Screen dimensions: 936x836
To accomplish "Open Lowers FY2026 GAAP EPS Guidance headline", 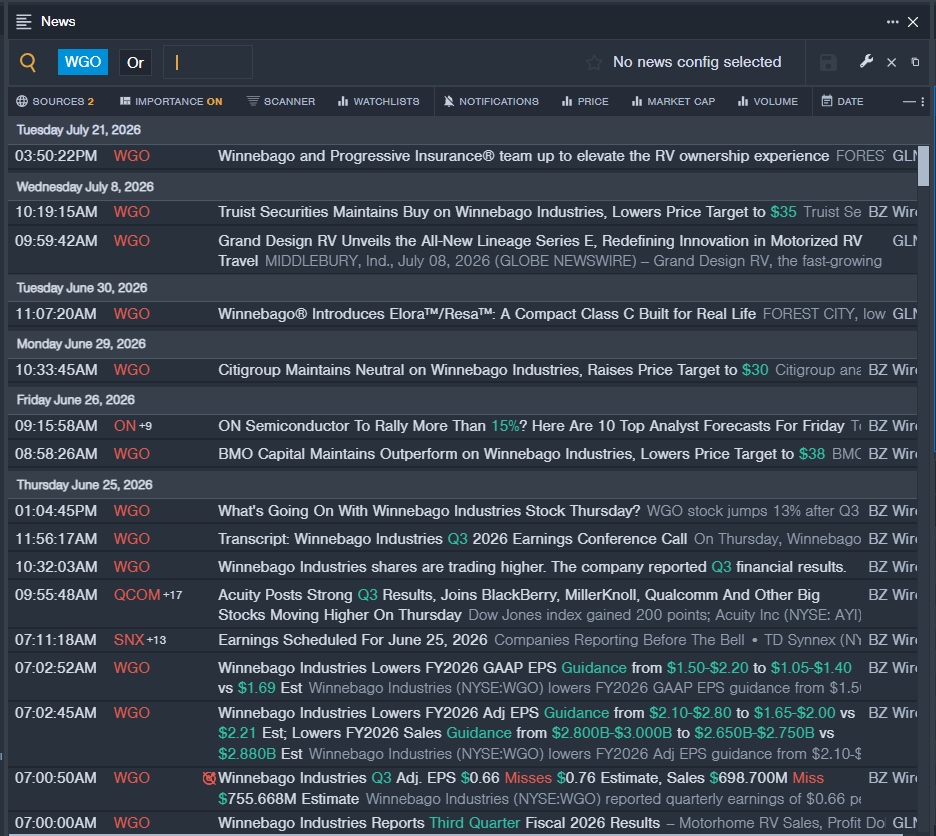I will [x=534, y=678].
